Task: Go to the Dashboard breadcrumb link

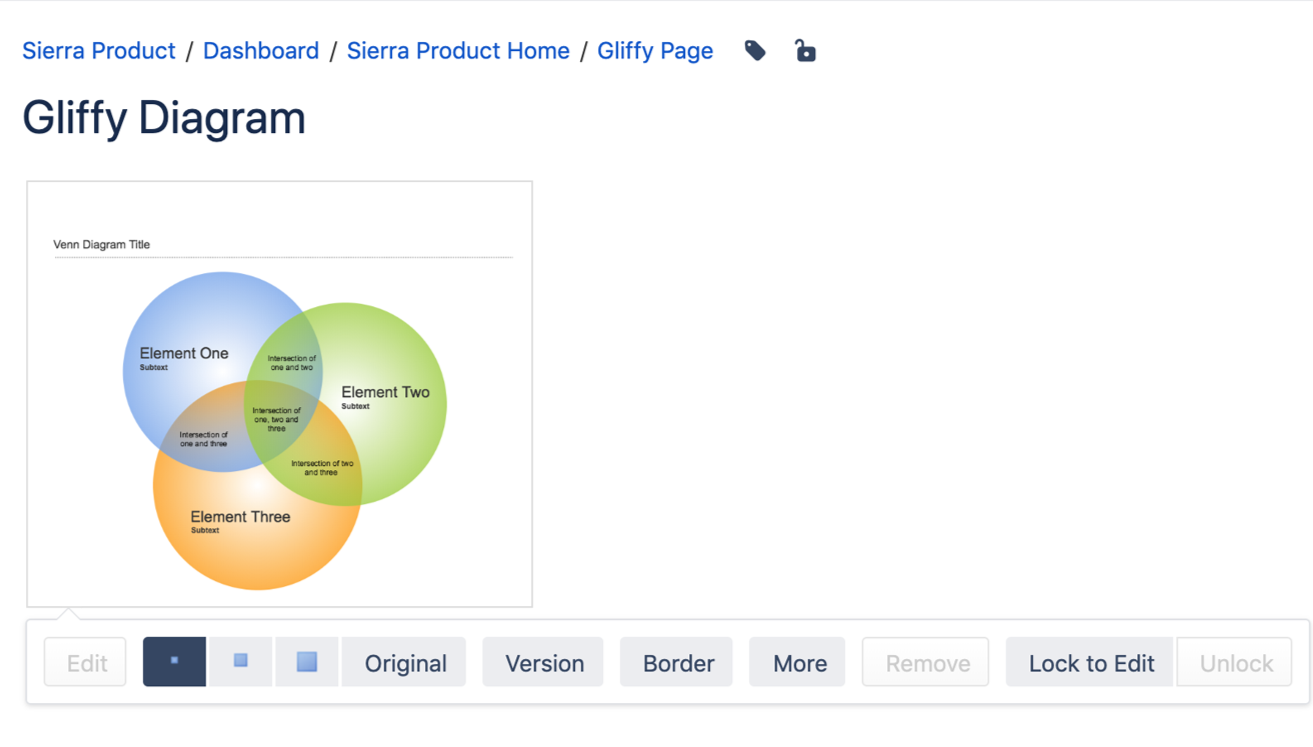Action: (x=261, y=51)
